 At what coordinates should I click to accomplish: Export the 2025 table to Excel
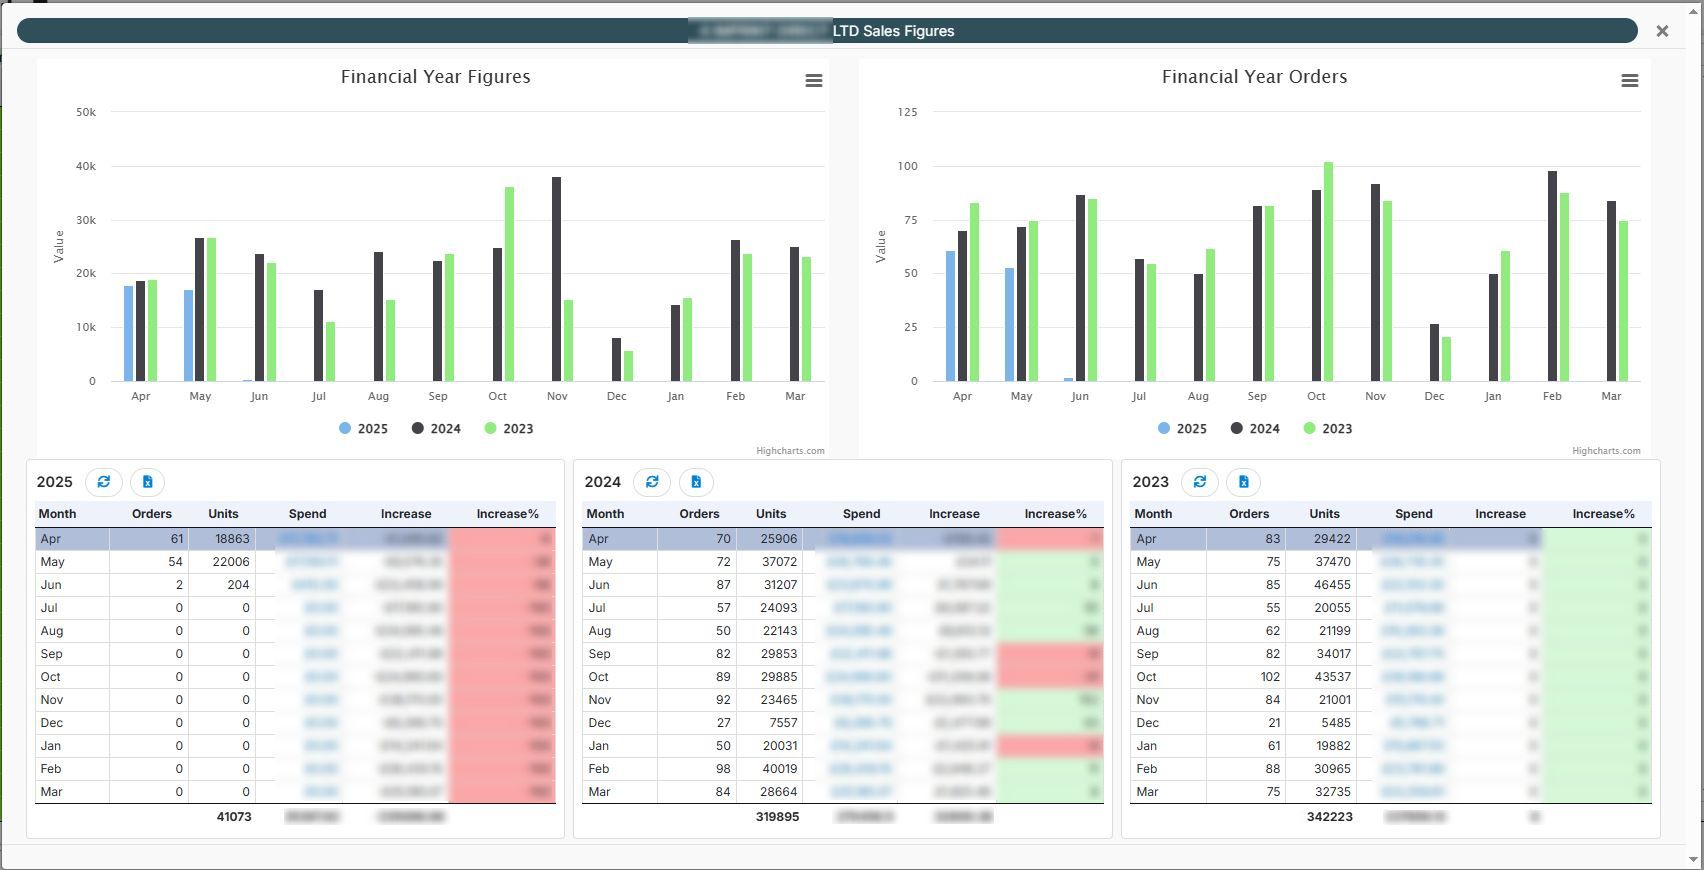[147, 482]
